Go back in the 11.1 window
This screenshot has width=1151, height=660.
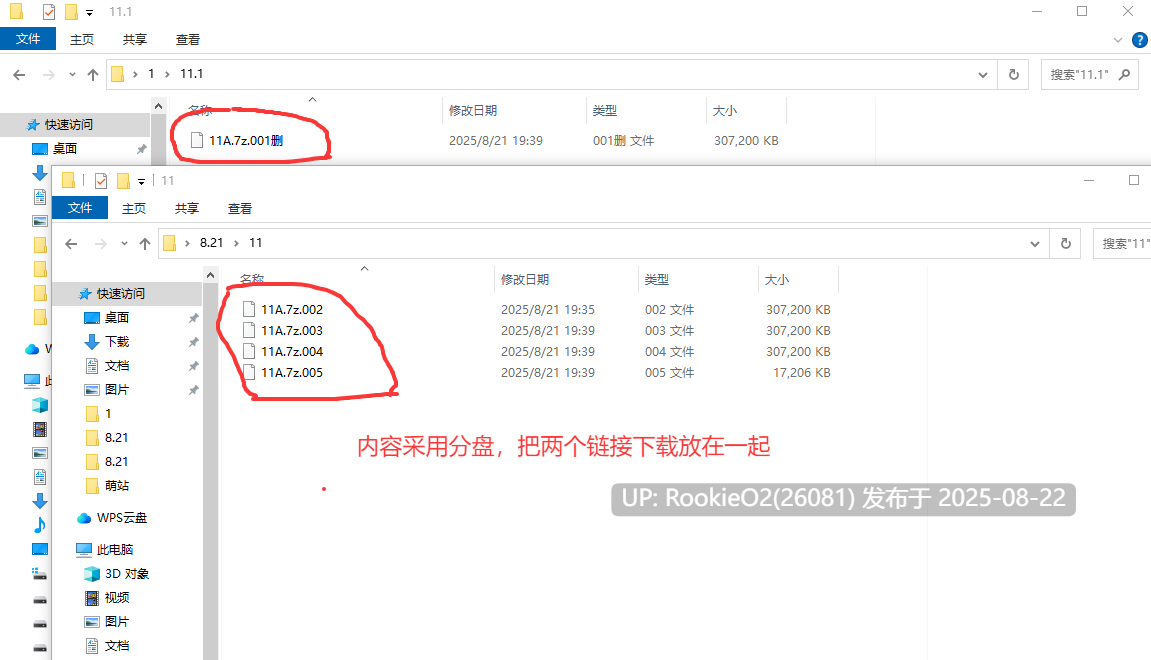[19, 74]
